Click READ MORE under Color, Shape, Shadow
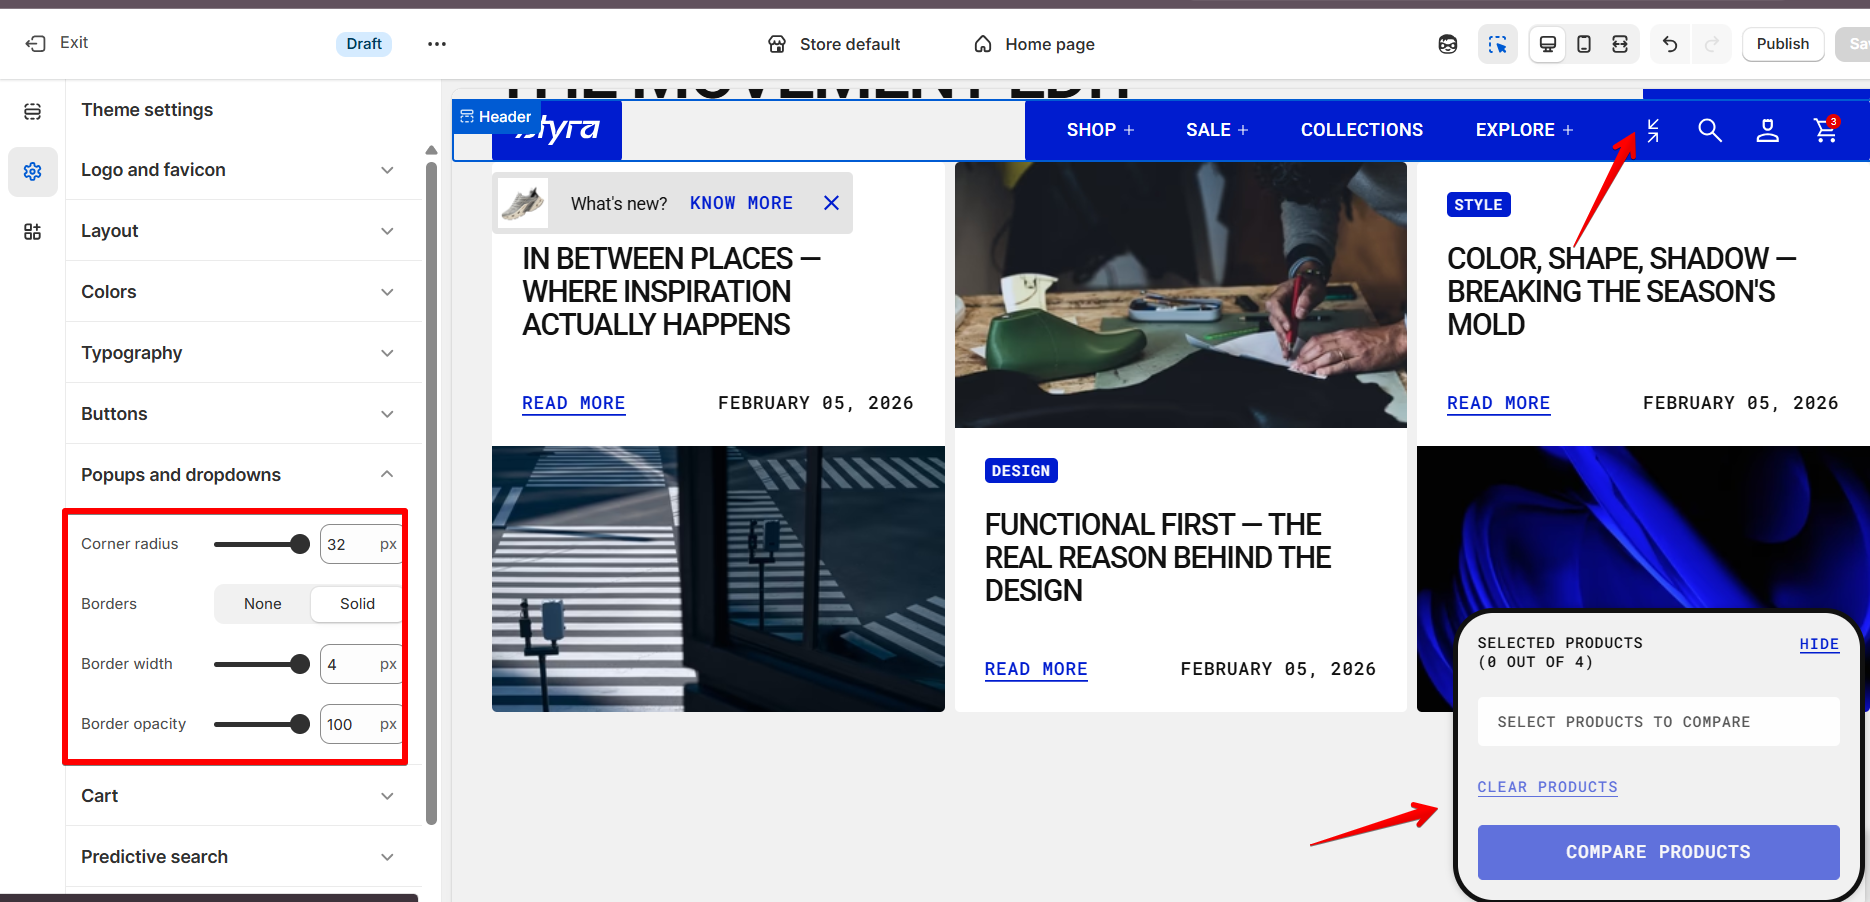Viewport: 1870px width, 902px height. point(1498,403)
